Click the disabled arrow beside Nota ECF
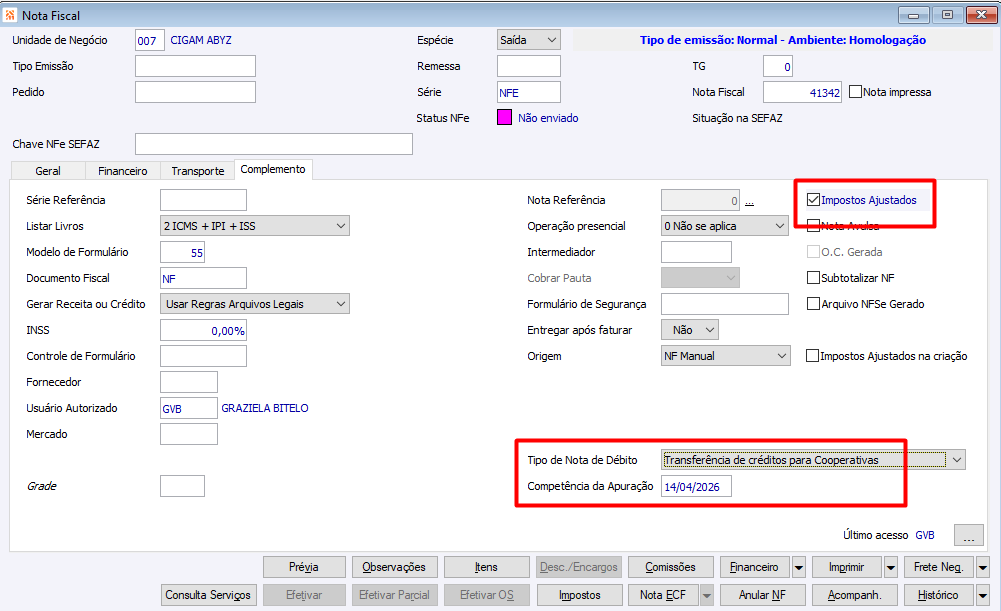1001x611 pixels. tap(707, 595)
